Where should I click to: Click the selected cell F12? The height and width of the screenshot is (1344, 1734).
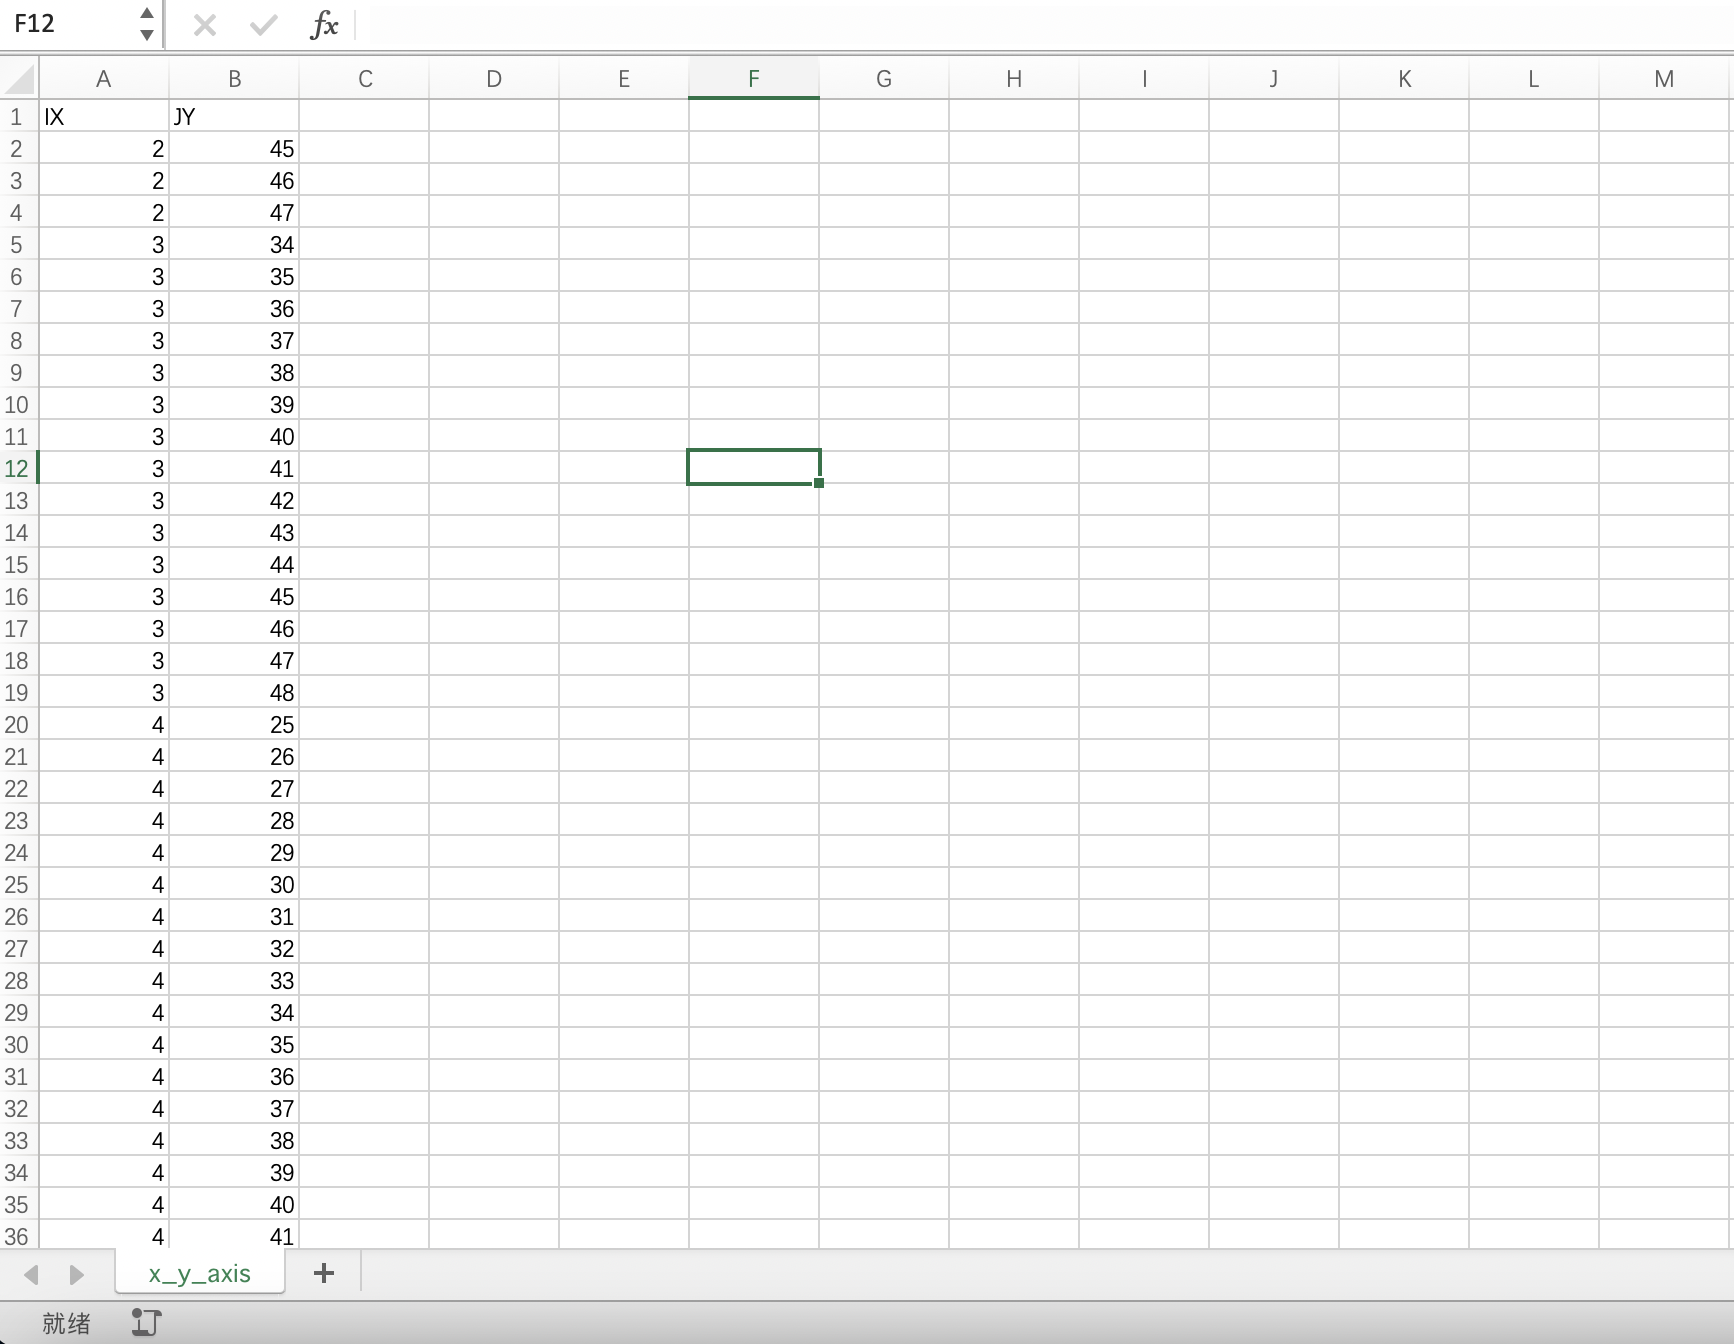point(754,467)
